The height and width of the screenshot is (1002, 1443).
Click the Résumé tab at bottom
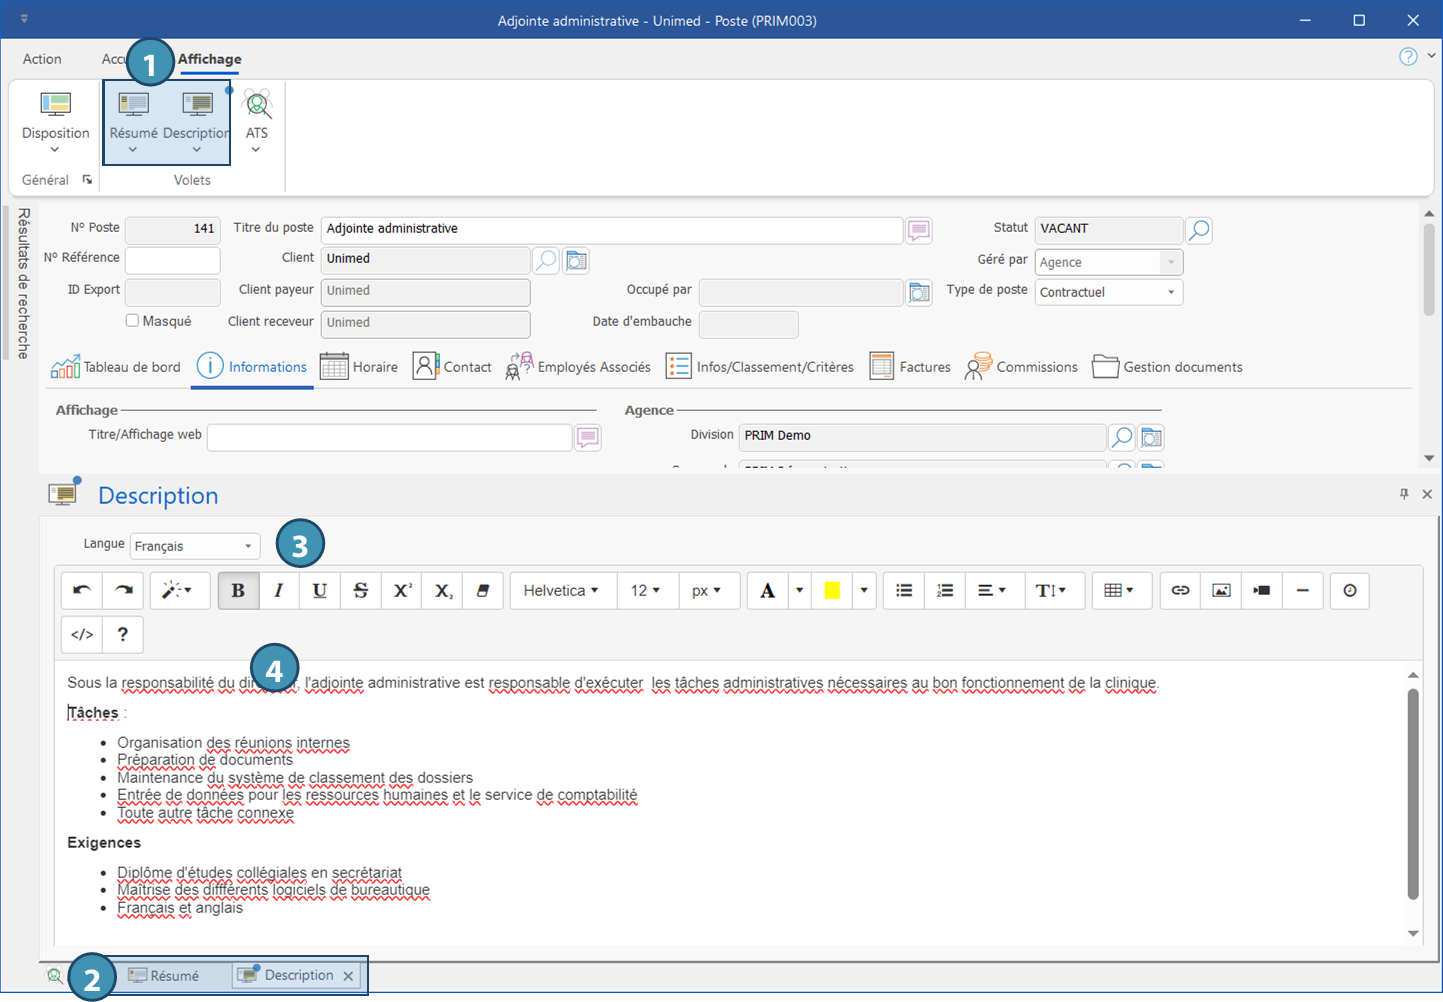pyautogui.click(x=165, y=975)
